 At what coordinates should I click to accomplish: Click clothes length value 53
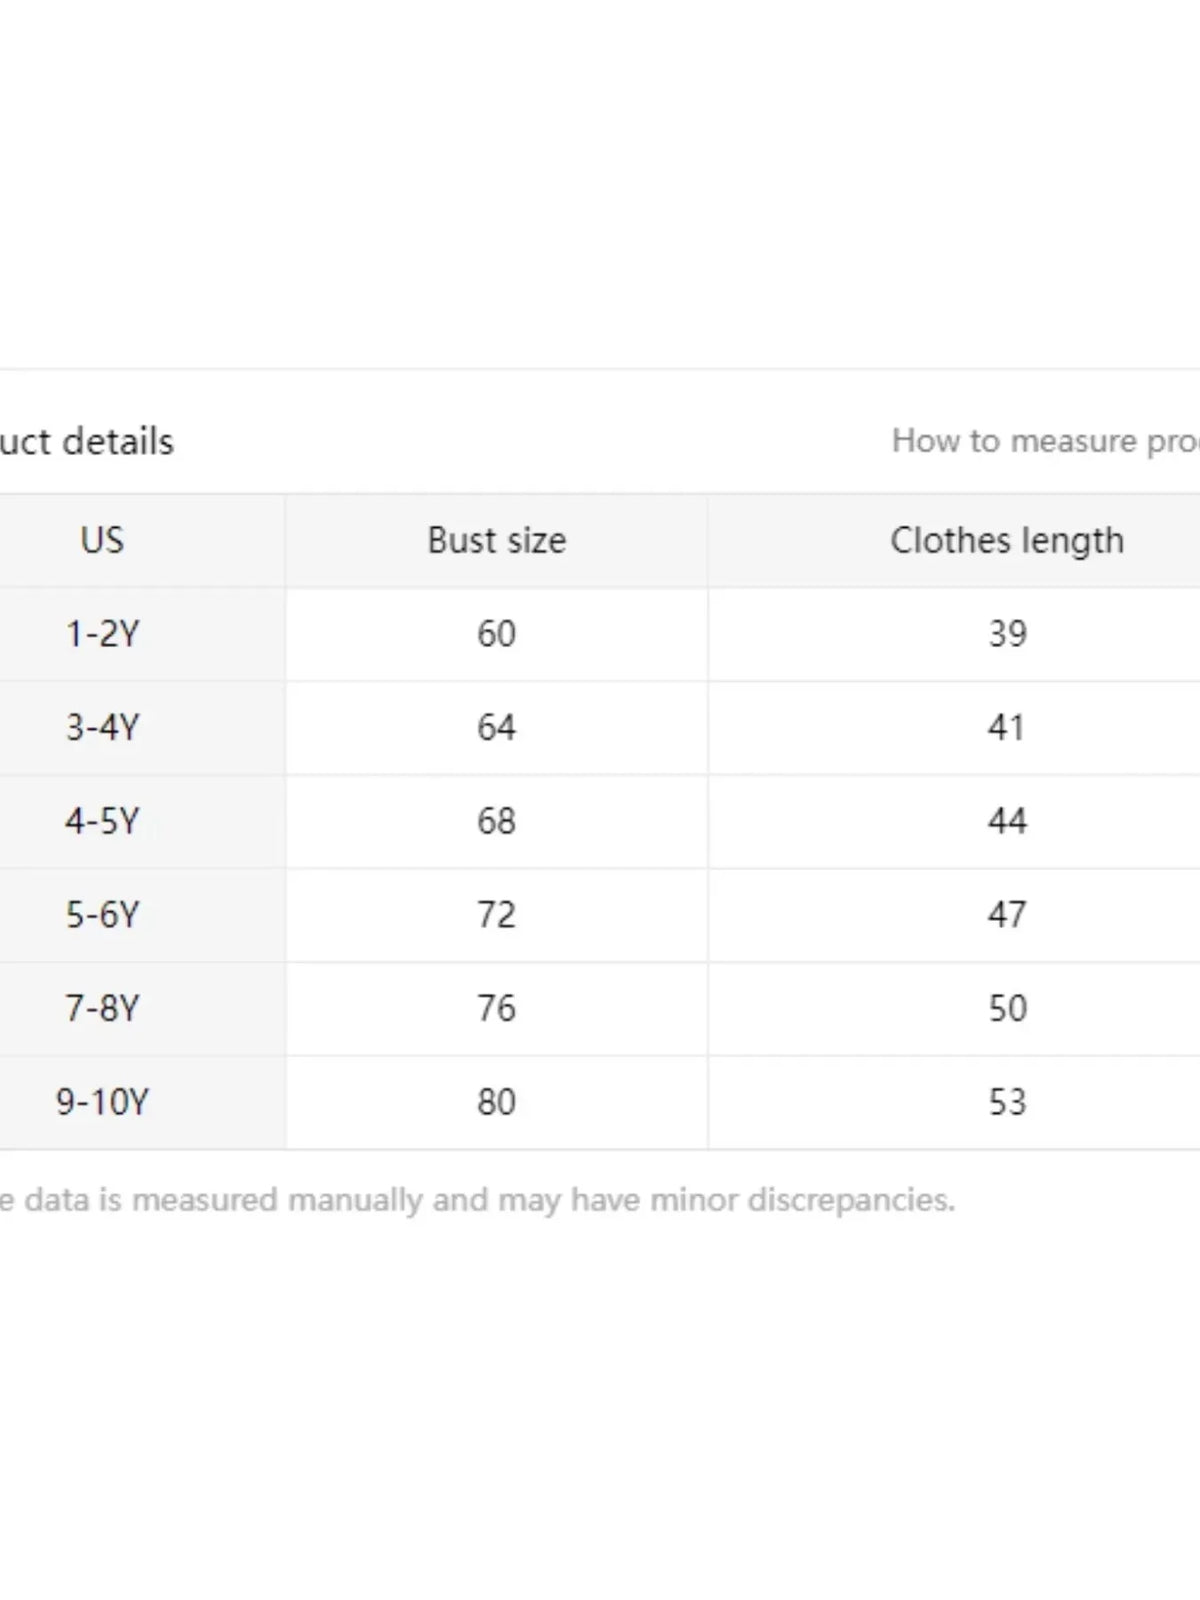point(1007,1102)
